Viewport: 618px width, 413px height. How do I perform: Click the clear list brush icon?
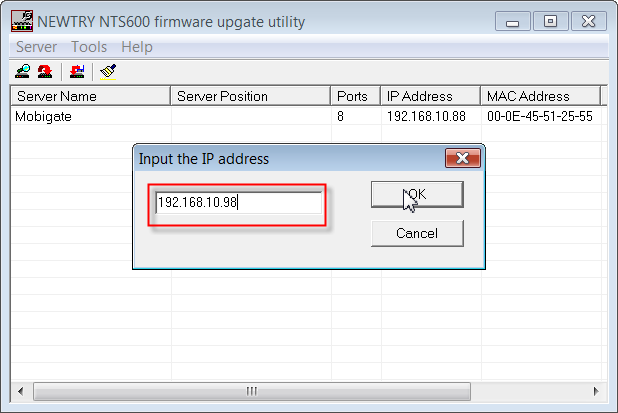point(108,71)
